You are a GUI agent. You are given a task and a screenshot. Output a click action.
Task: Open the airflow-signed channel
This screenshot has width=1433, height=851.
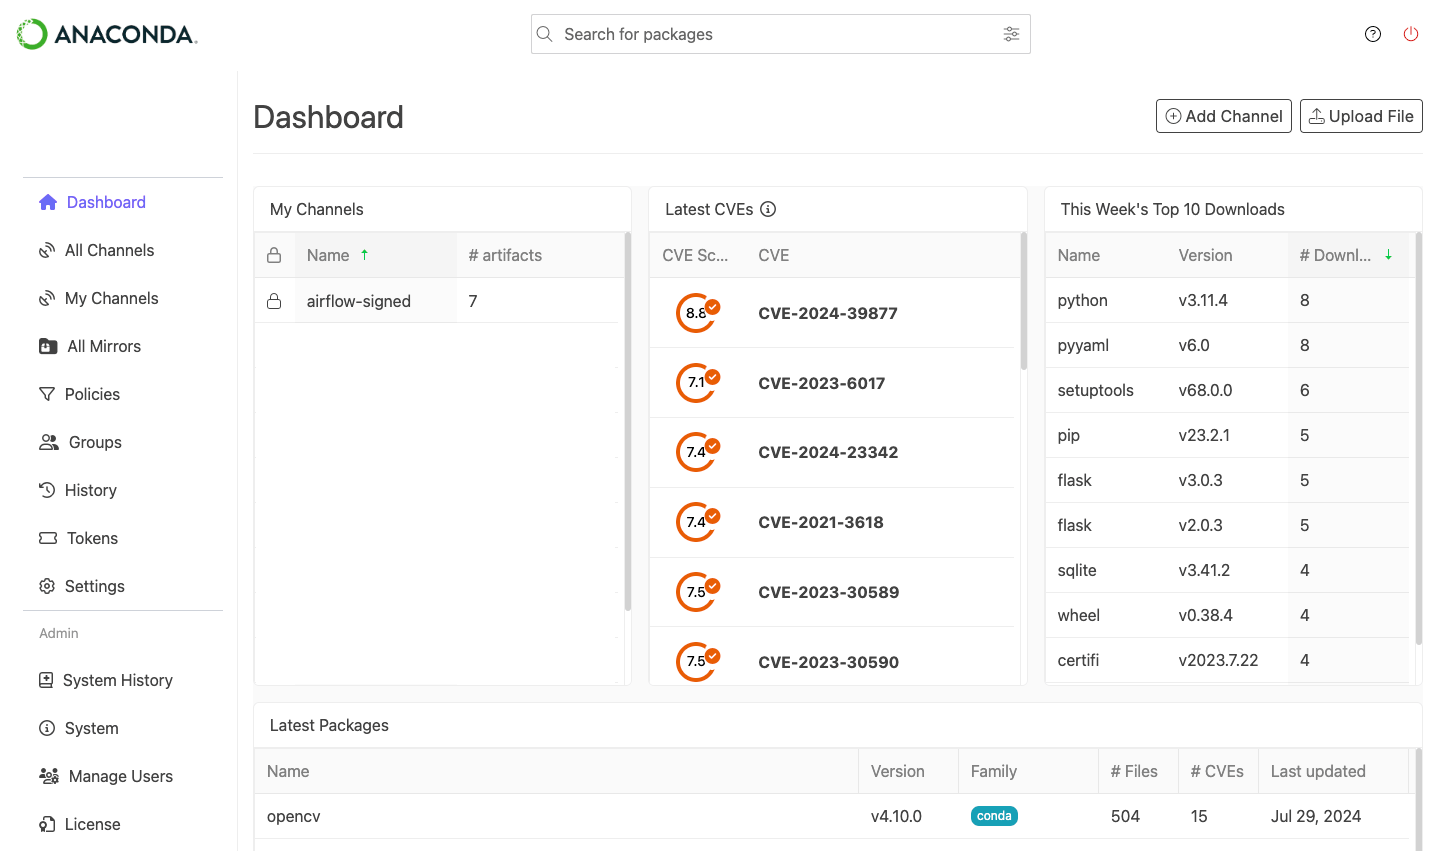tap(359, 301)
